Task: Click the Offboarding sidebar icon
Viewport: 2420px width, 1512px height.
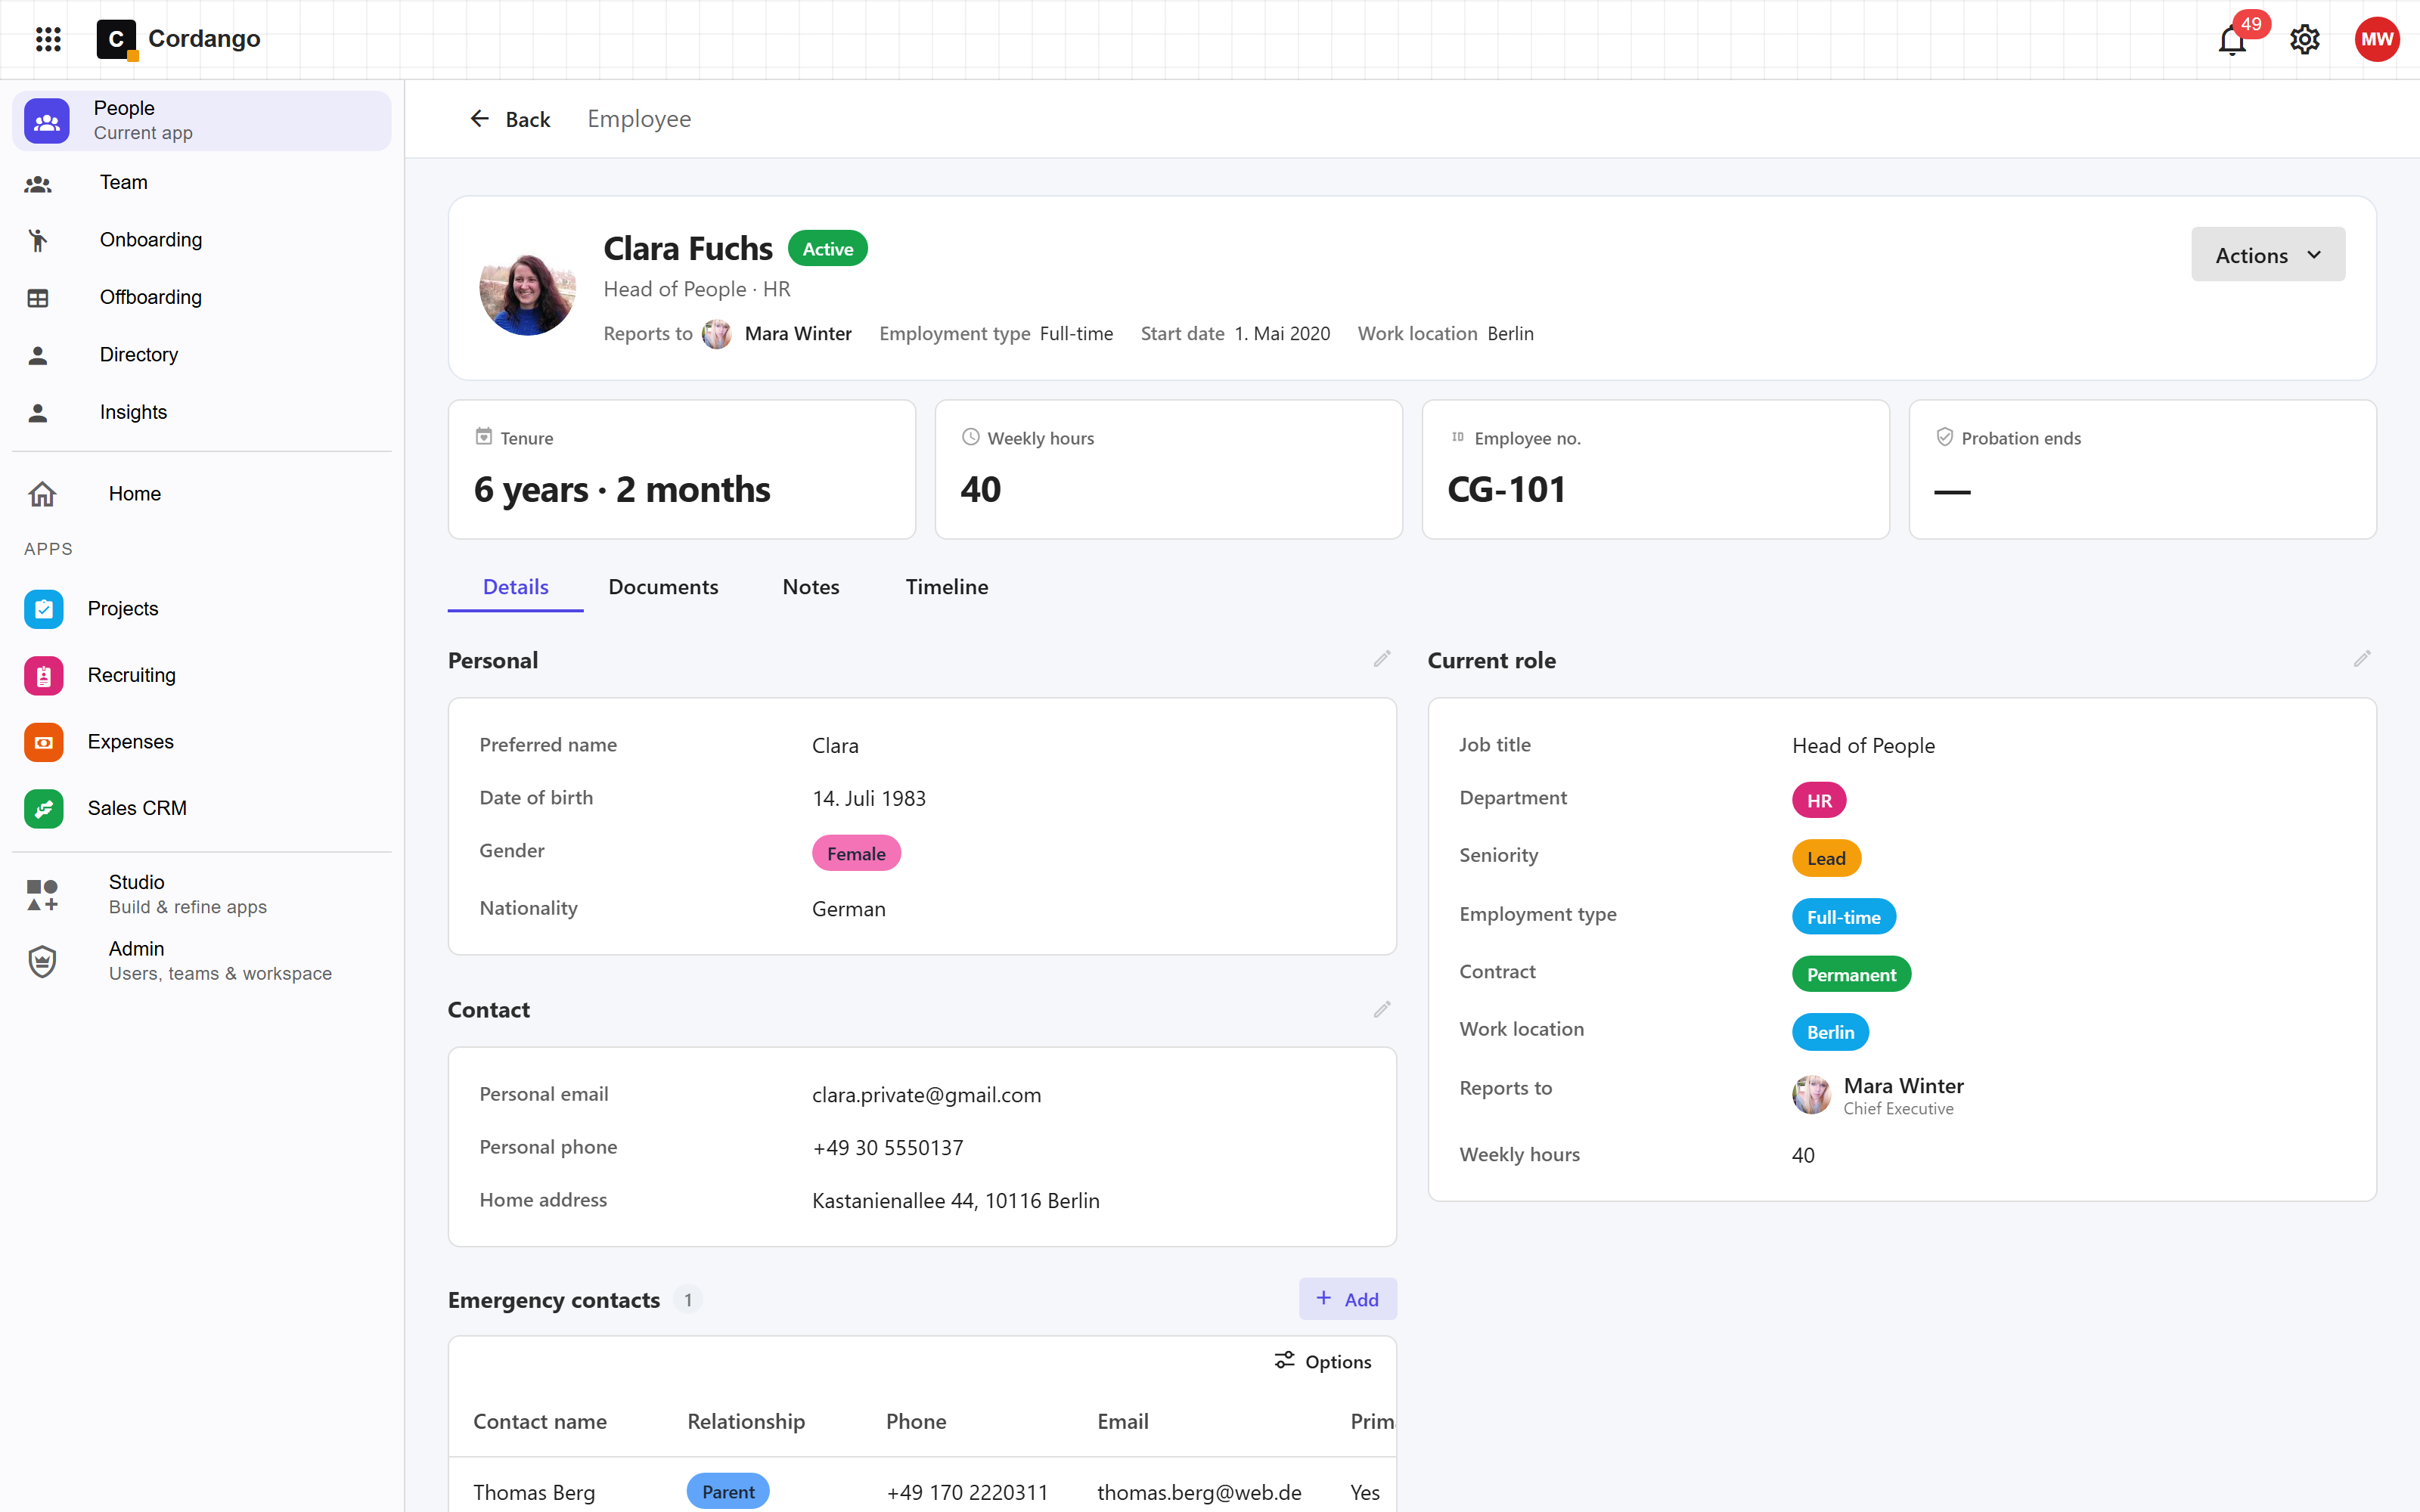Action: click(38, 298)
